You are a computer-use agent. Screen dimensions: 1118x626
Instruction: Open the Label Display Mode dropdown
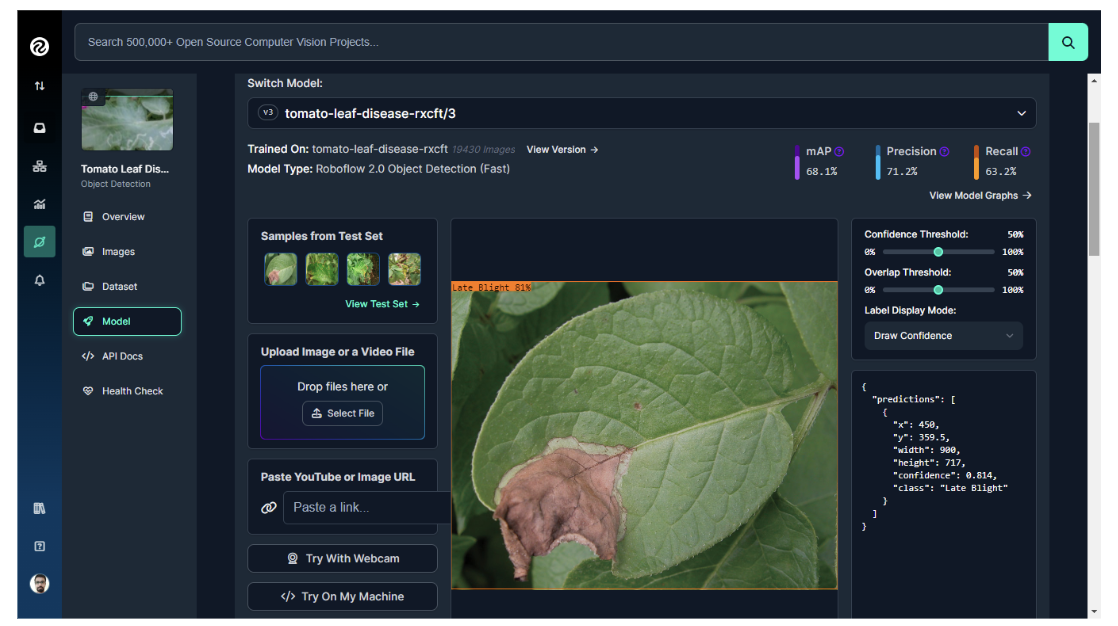click(x=943, y=336)
